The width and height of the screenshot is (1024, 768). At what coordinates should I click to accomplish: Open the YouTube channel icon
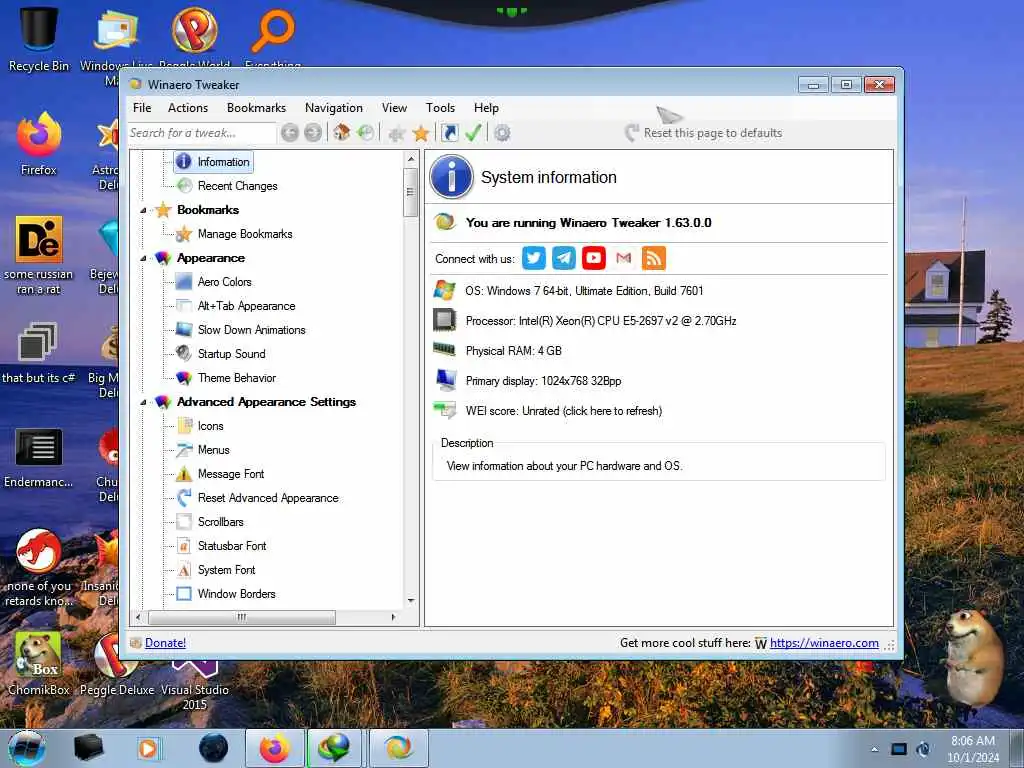(x=594, y=258)
